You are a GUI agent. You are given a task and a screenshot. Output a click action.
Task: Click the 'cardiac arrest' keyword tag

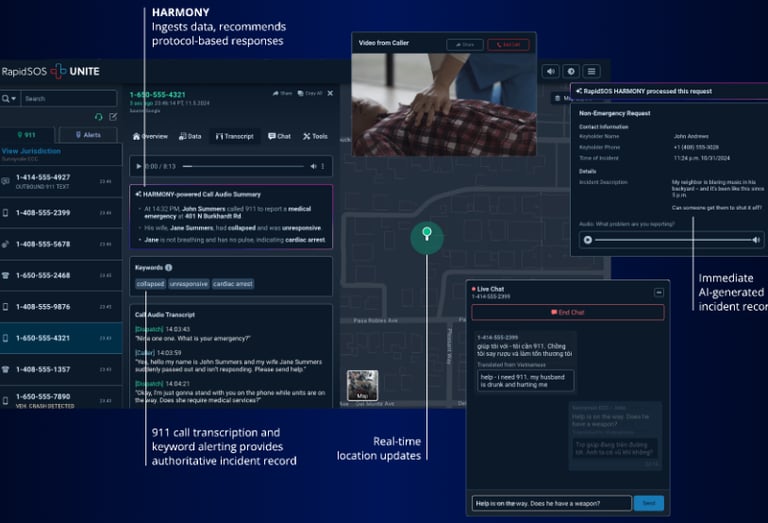[x=233, y=284]
